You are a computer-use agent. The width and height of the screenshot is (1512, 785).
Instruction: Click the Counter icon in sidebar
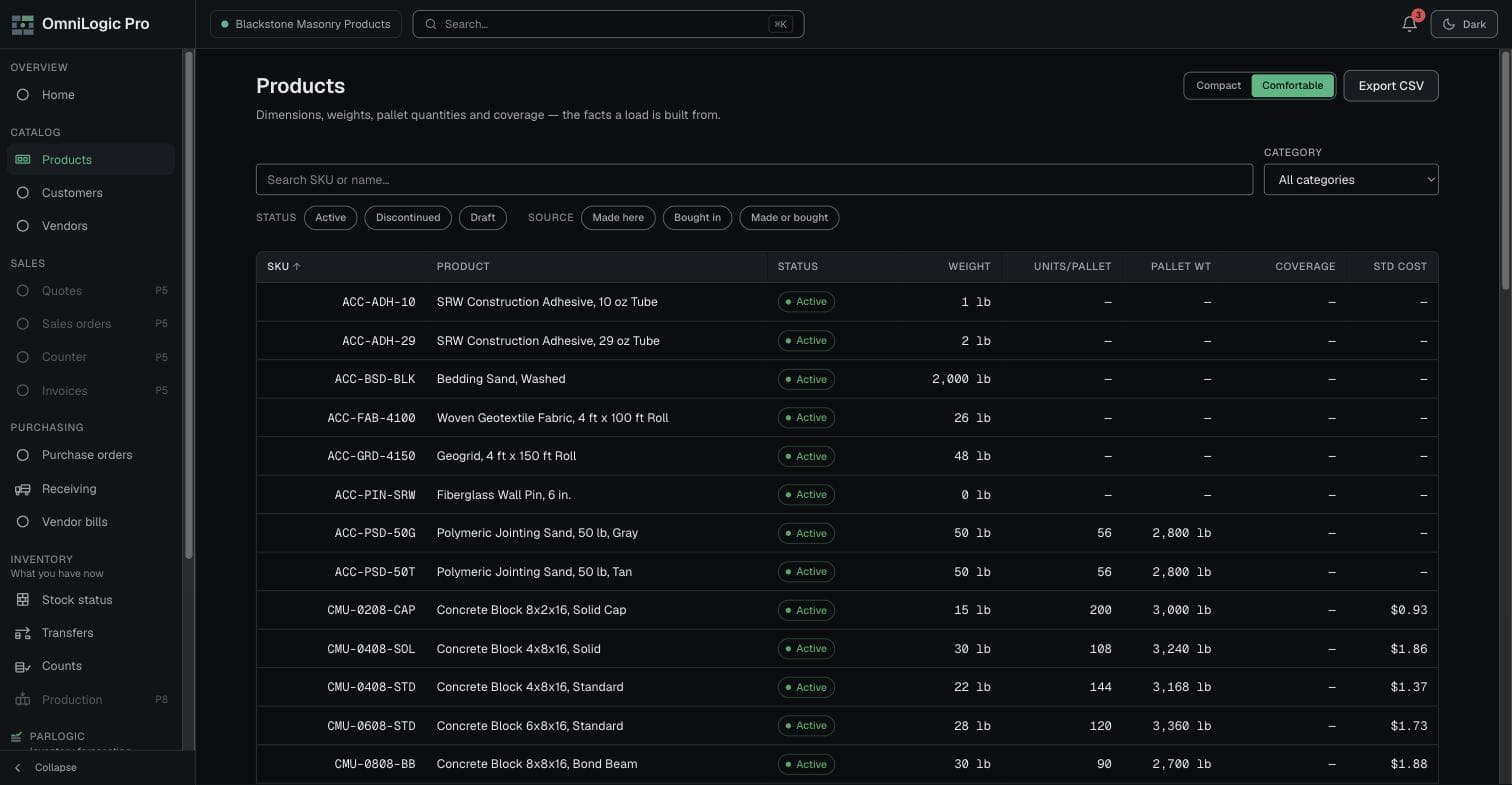click(23, 357)
